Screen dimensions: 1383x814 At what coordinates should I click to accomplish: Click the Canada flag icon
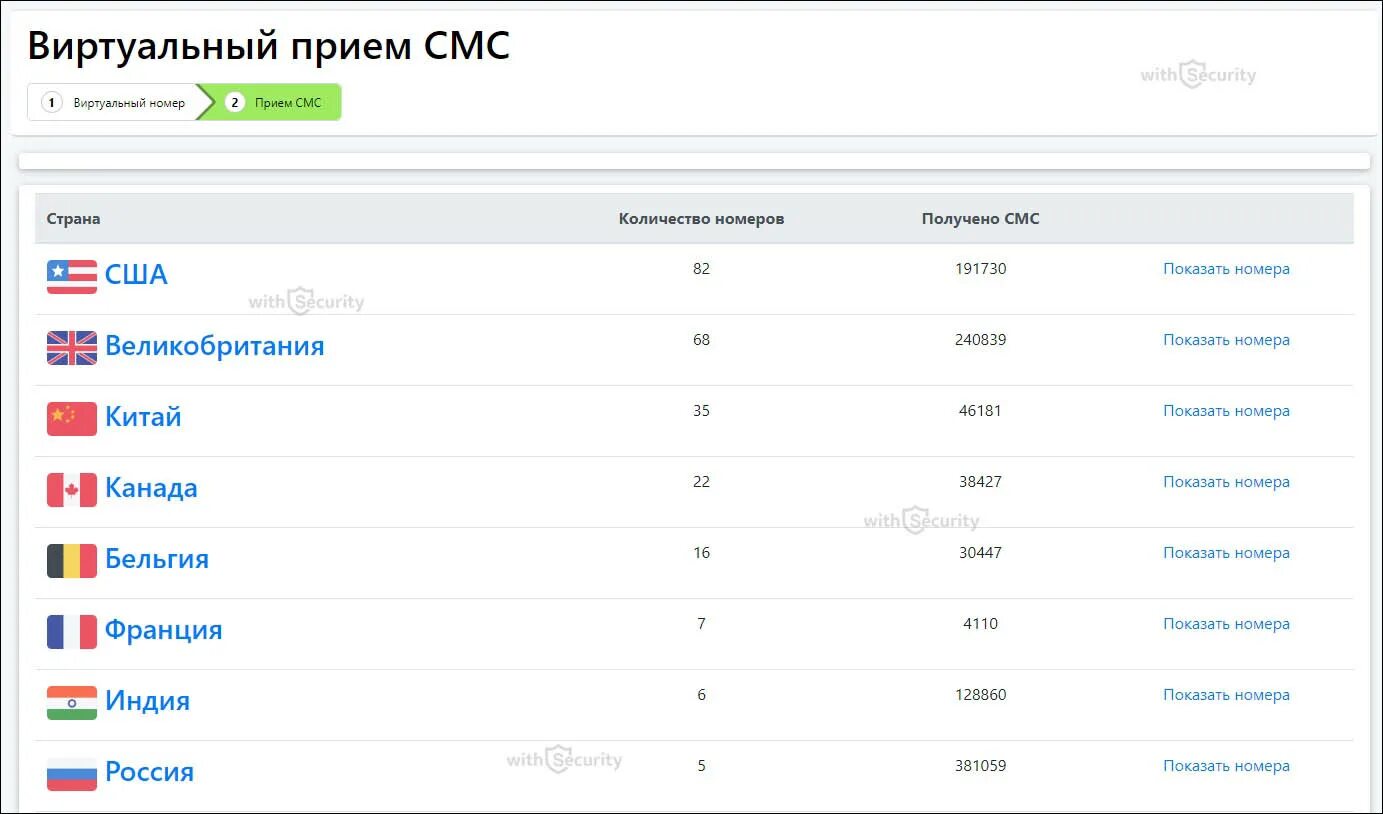point(72,489)
